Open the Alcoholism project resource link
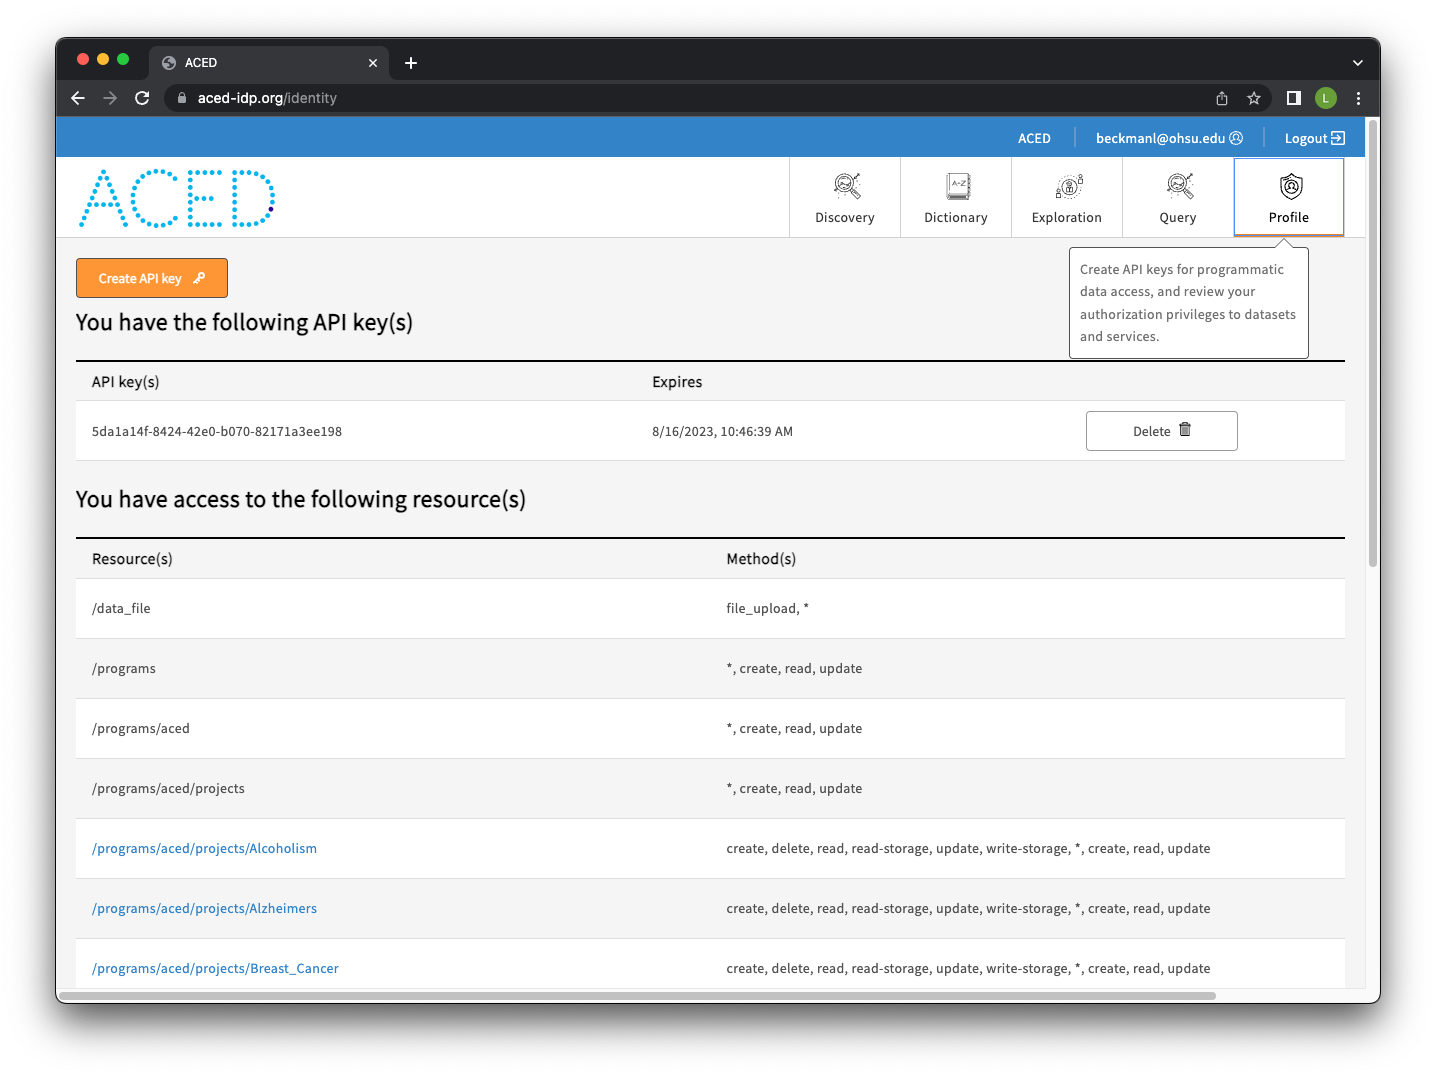Image resolution: width=1436 pixels, height=1077 pixels. coord(204,849)
